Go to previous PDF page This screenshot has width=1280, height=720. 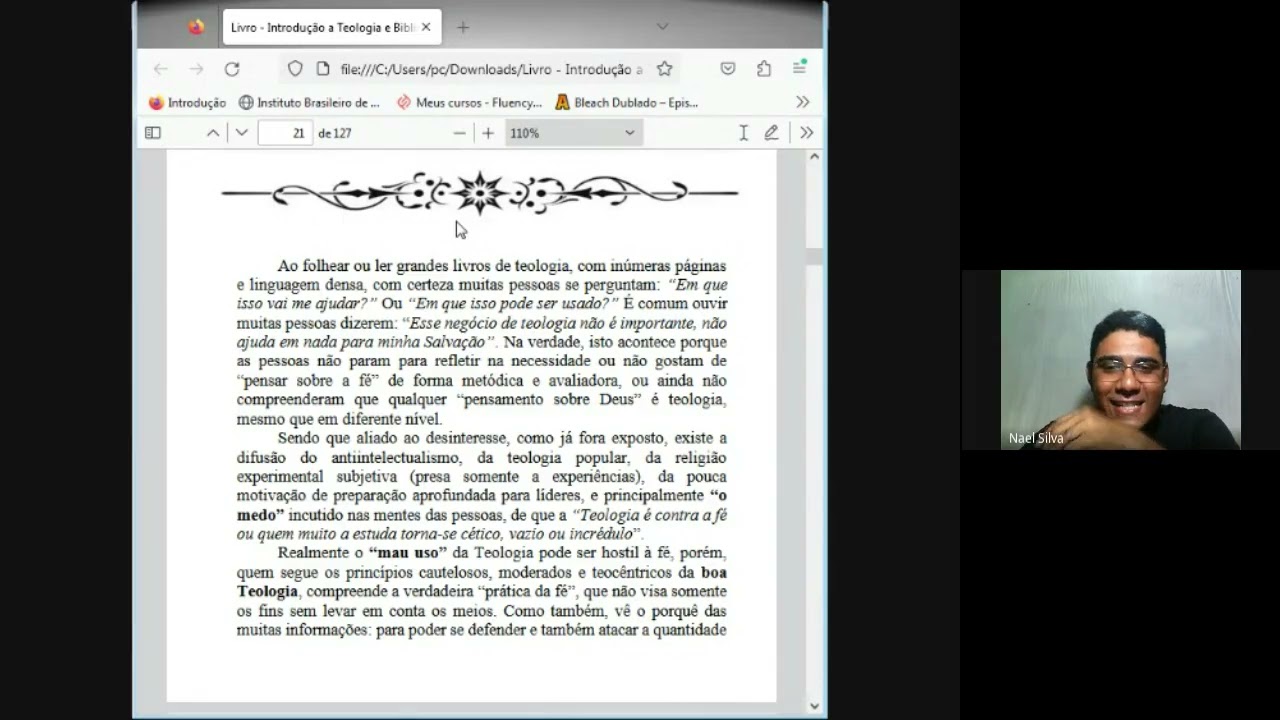(213, 133)
